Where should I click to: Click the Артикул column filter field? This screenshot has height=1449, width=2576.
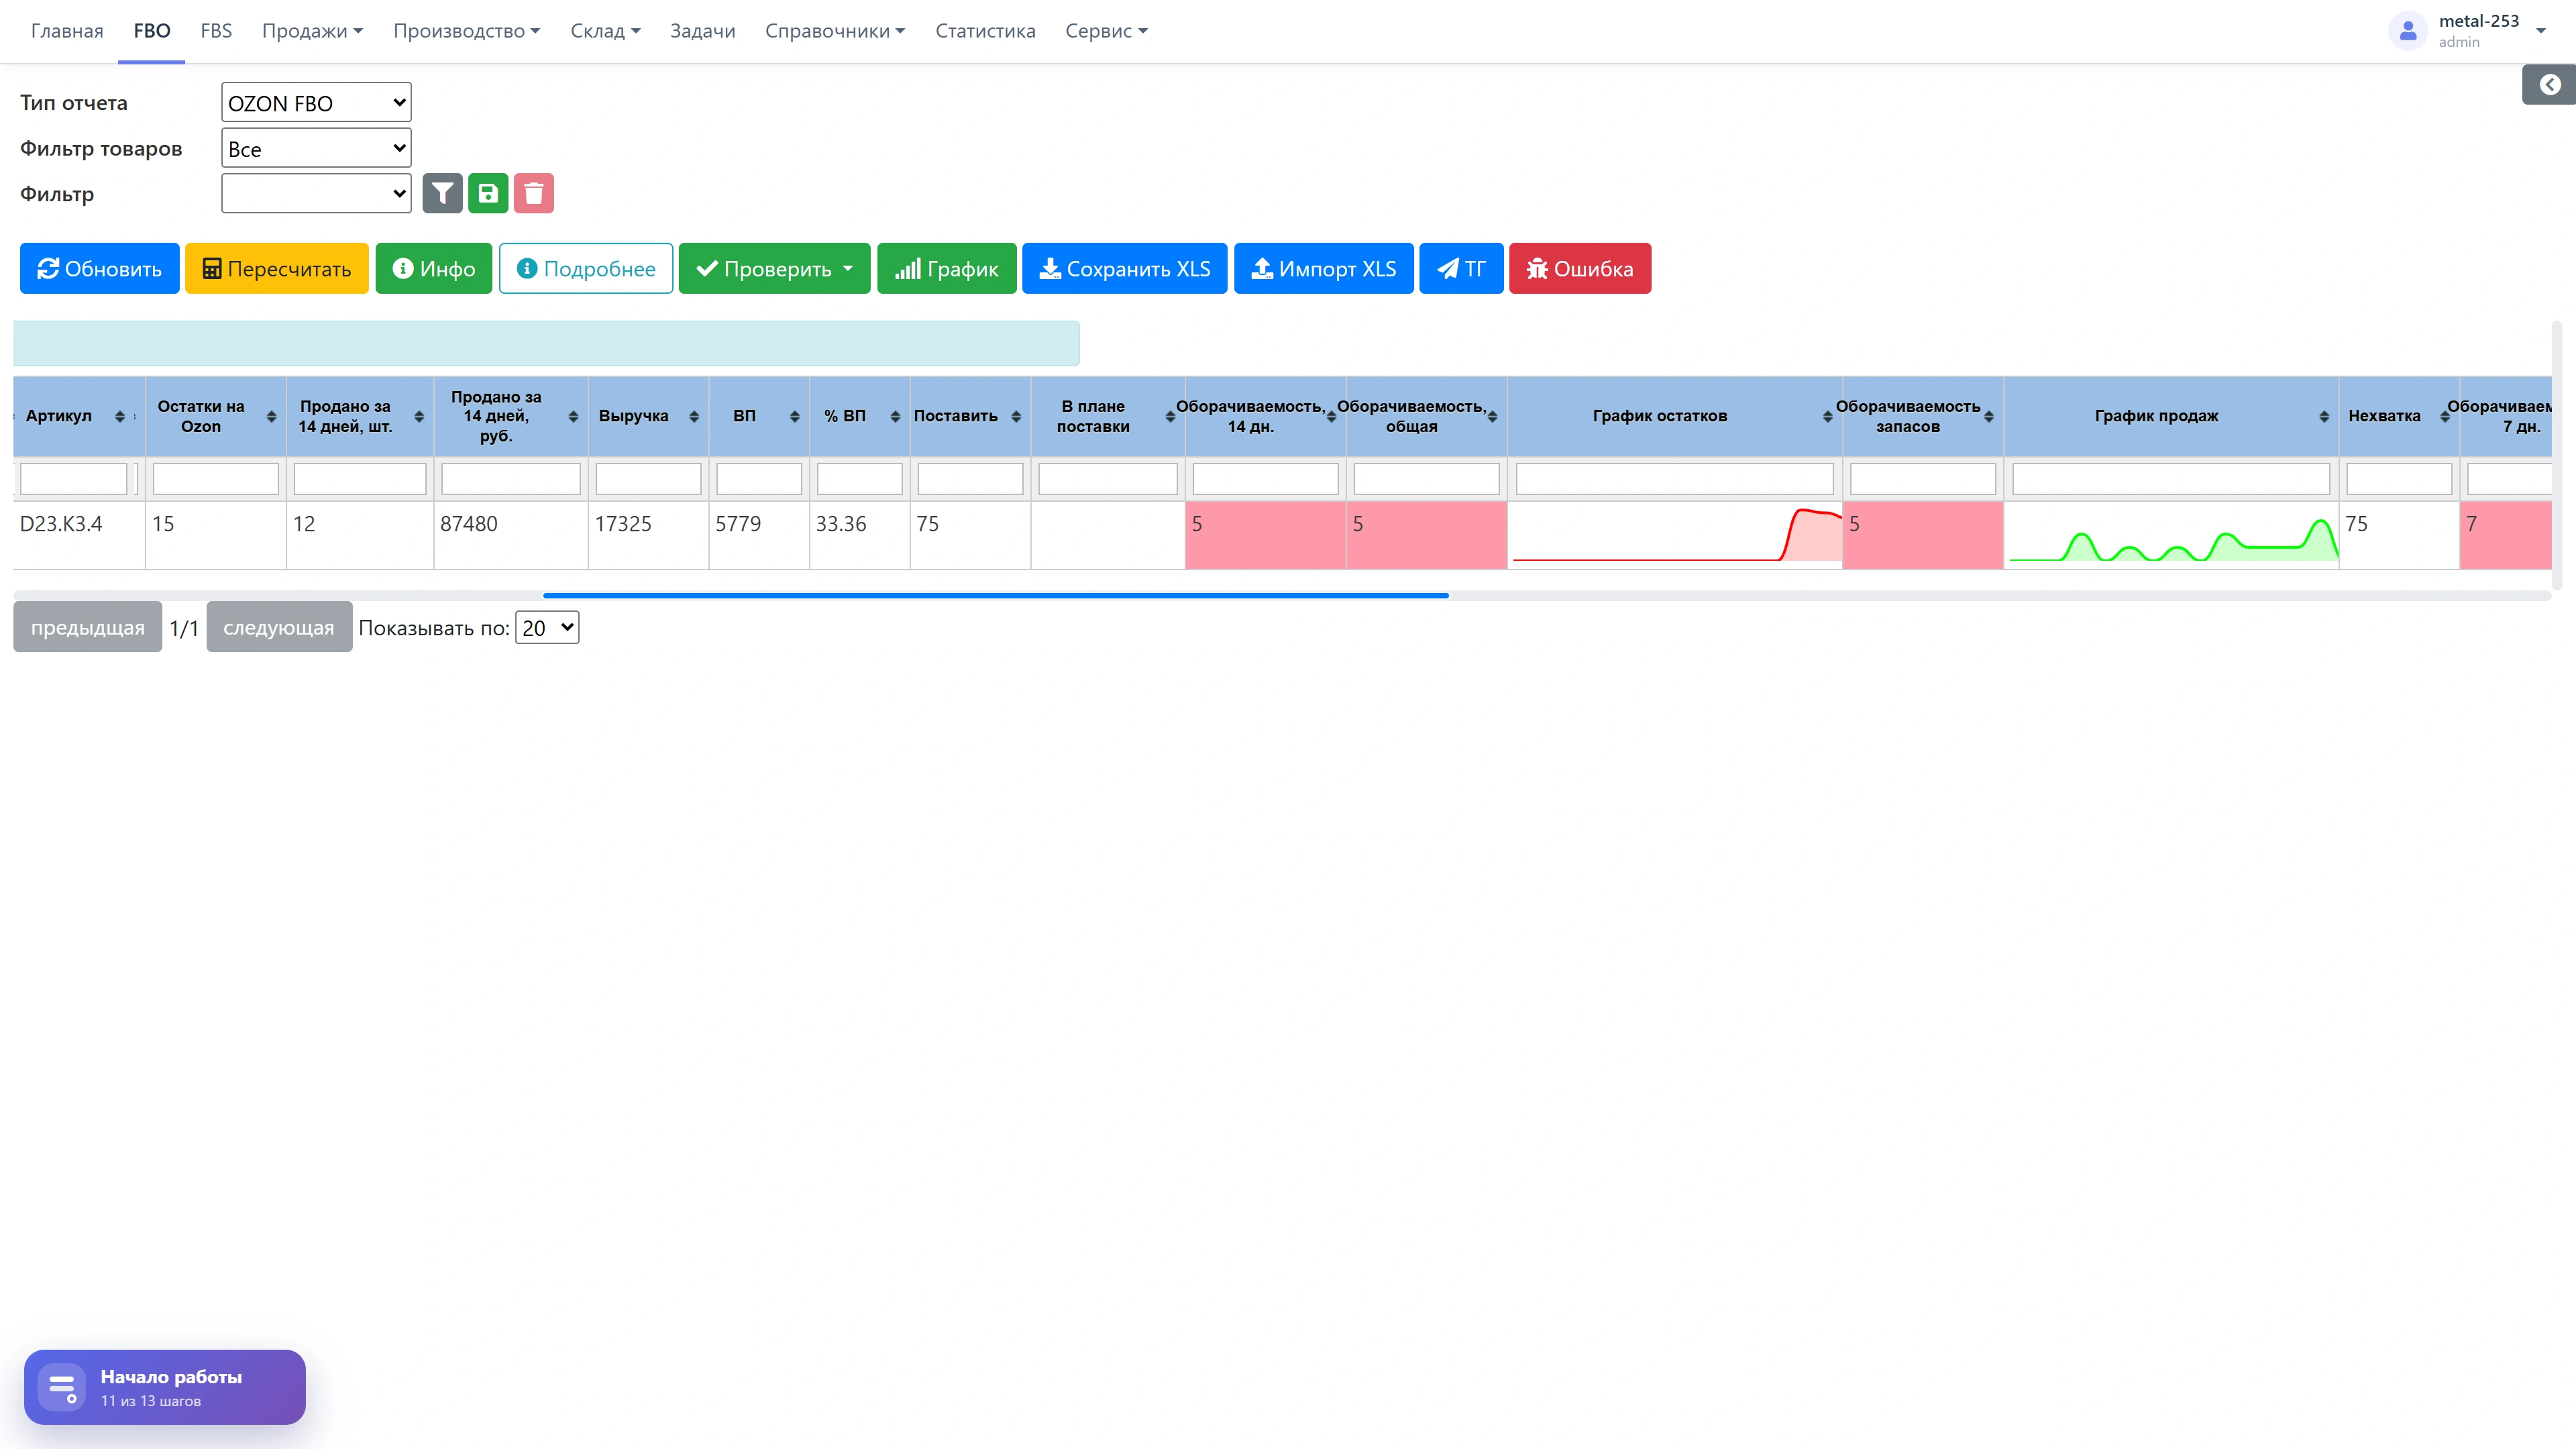pyautogui.click(x=73, y=479)
